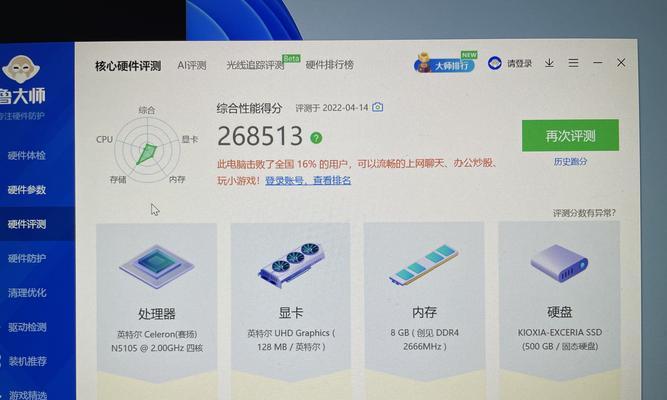The image size is (667, 400).
Task: Click the radar chart 显卡 axis label
Action: (x=190, y=139)
